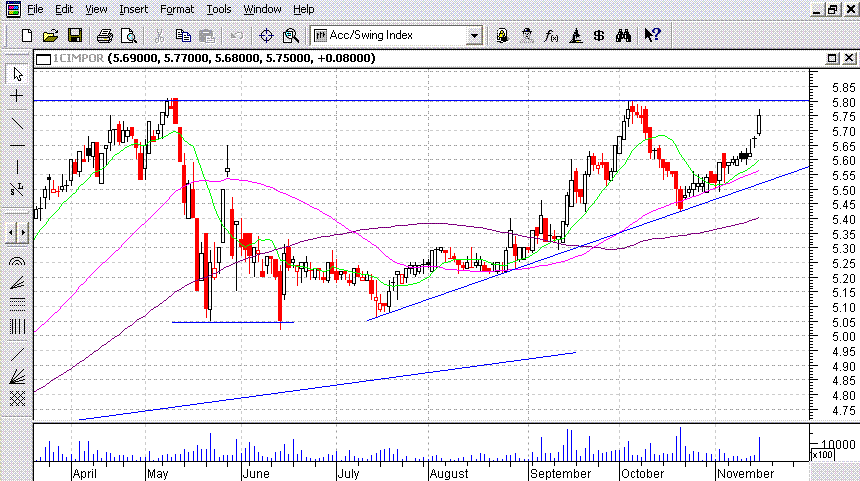Open Indicator Builder f(x) icon
The width and height of the screenshot is (860, 481).
click(551, 36)
